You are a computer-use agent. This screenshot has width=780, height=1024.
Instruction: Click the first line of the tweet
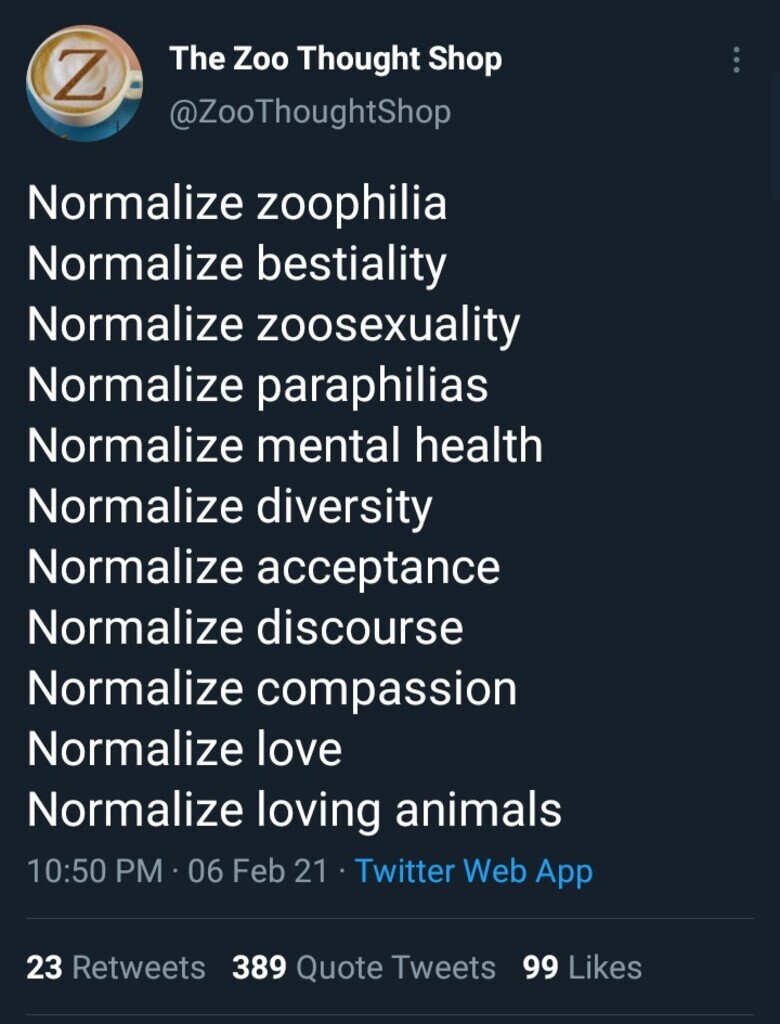click(x=237, y=203)
